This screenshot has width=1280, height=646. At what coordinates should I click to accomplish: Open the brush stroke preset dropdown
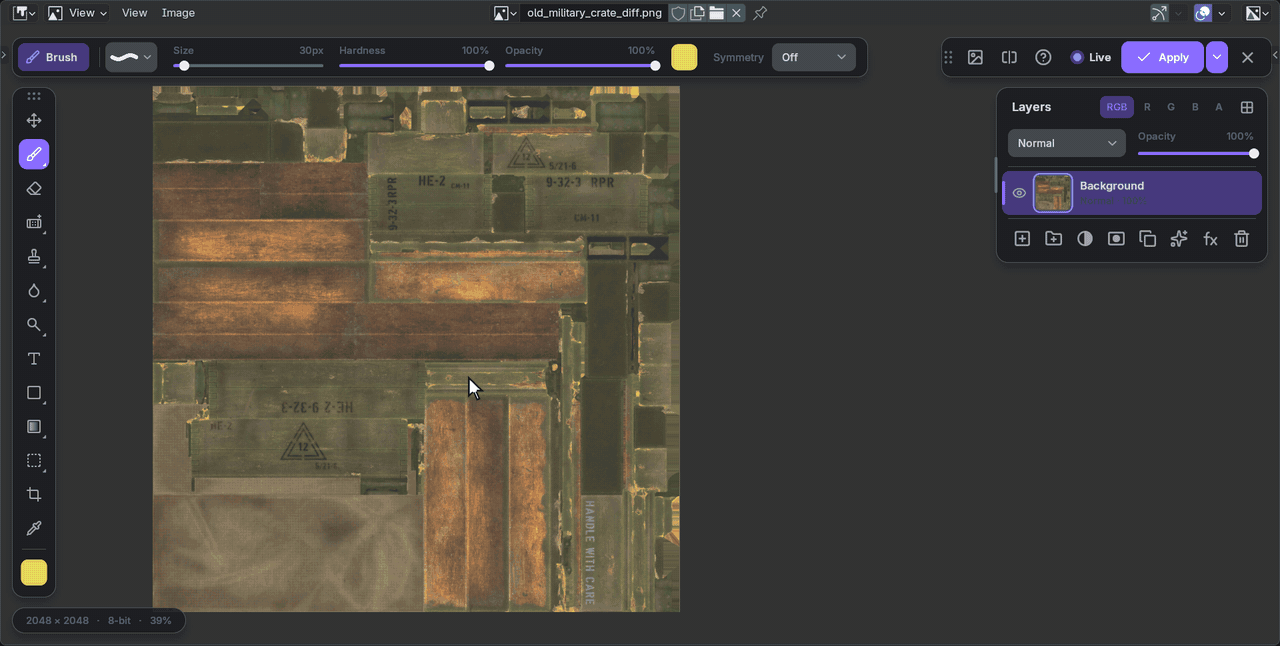click(x=131, y=57)
